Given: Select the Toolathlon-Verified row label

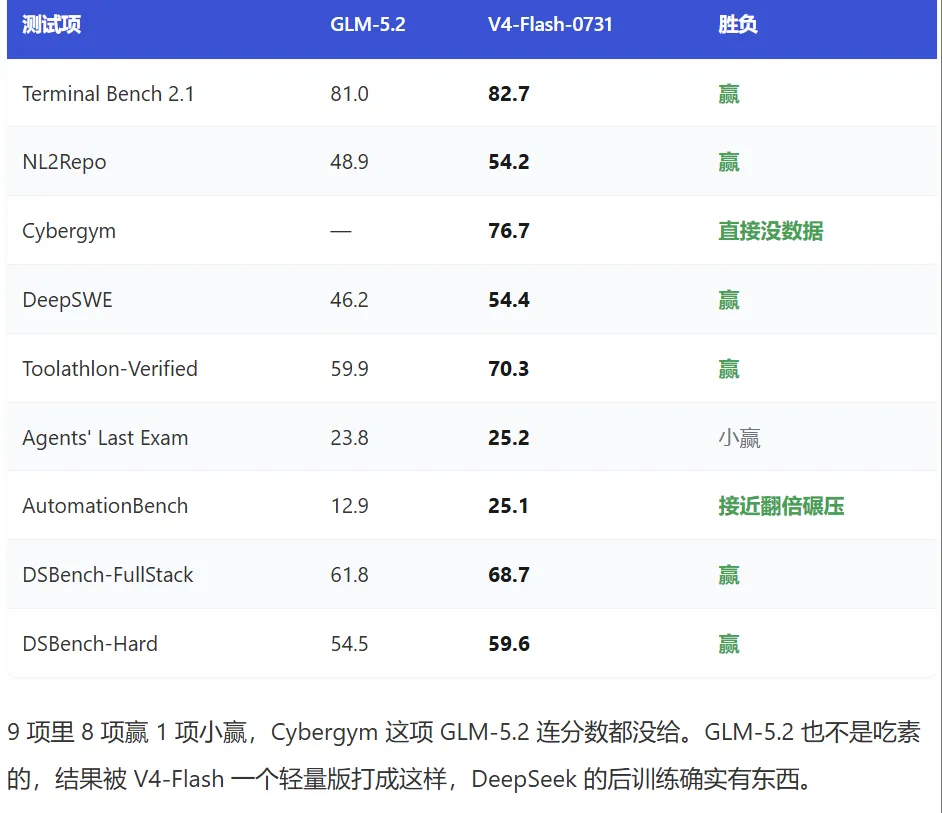Looking at the screenshot, I should pyautogui.click(x=110, y=368).
